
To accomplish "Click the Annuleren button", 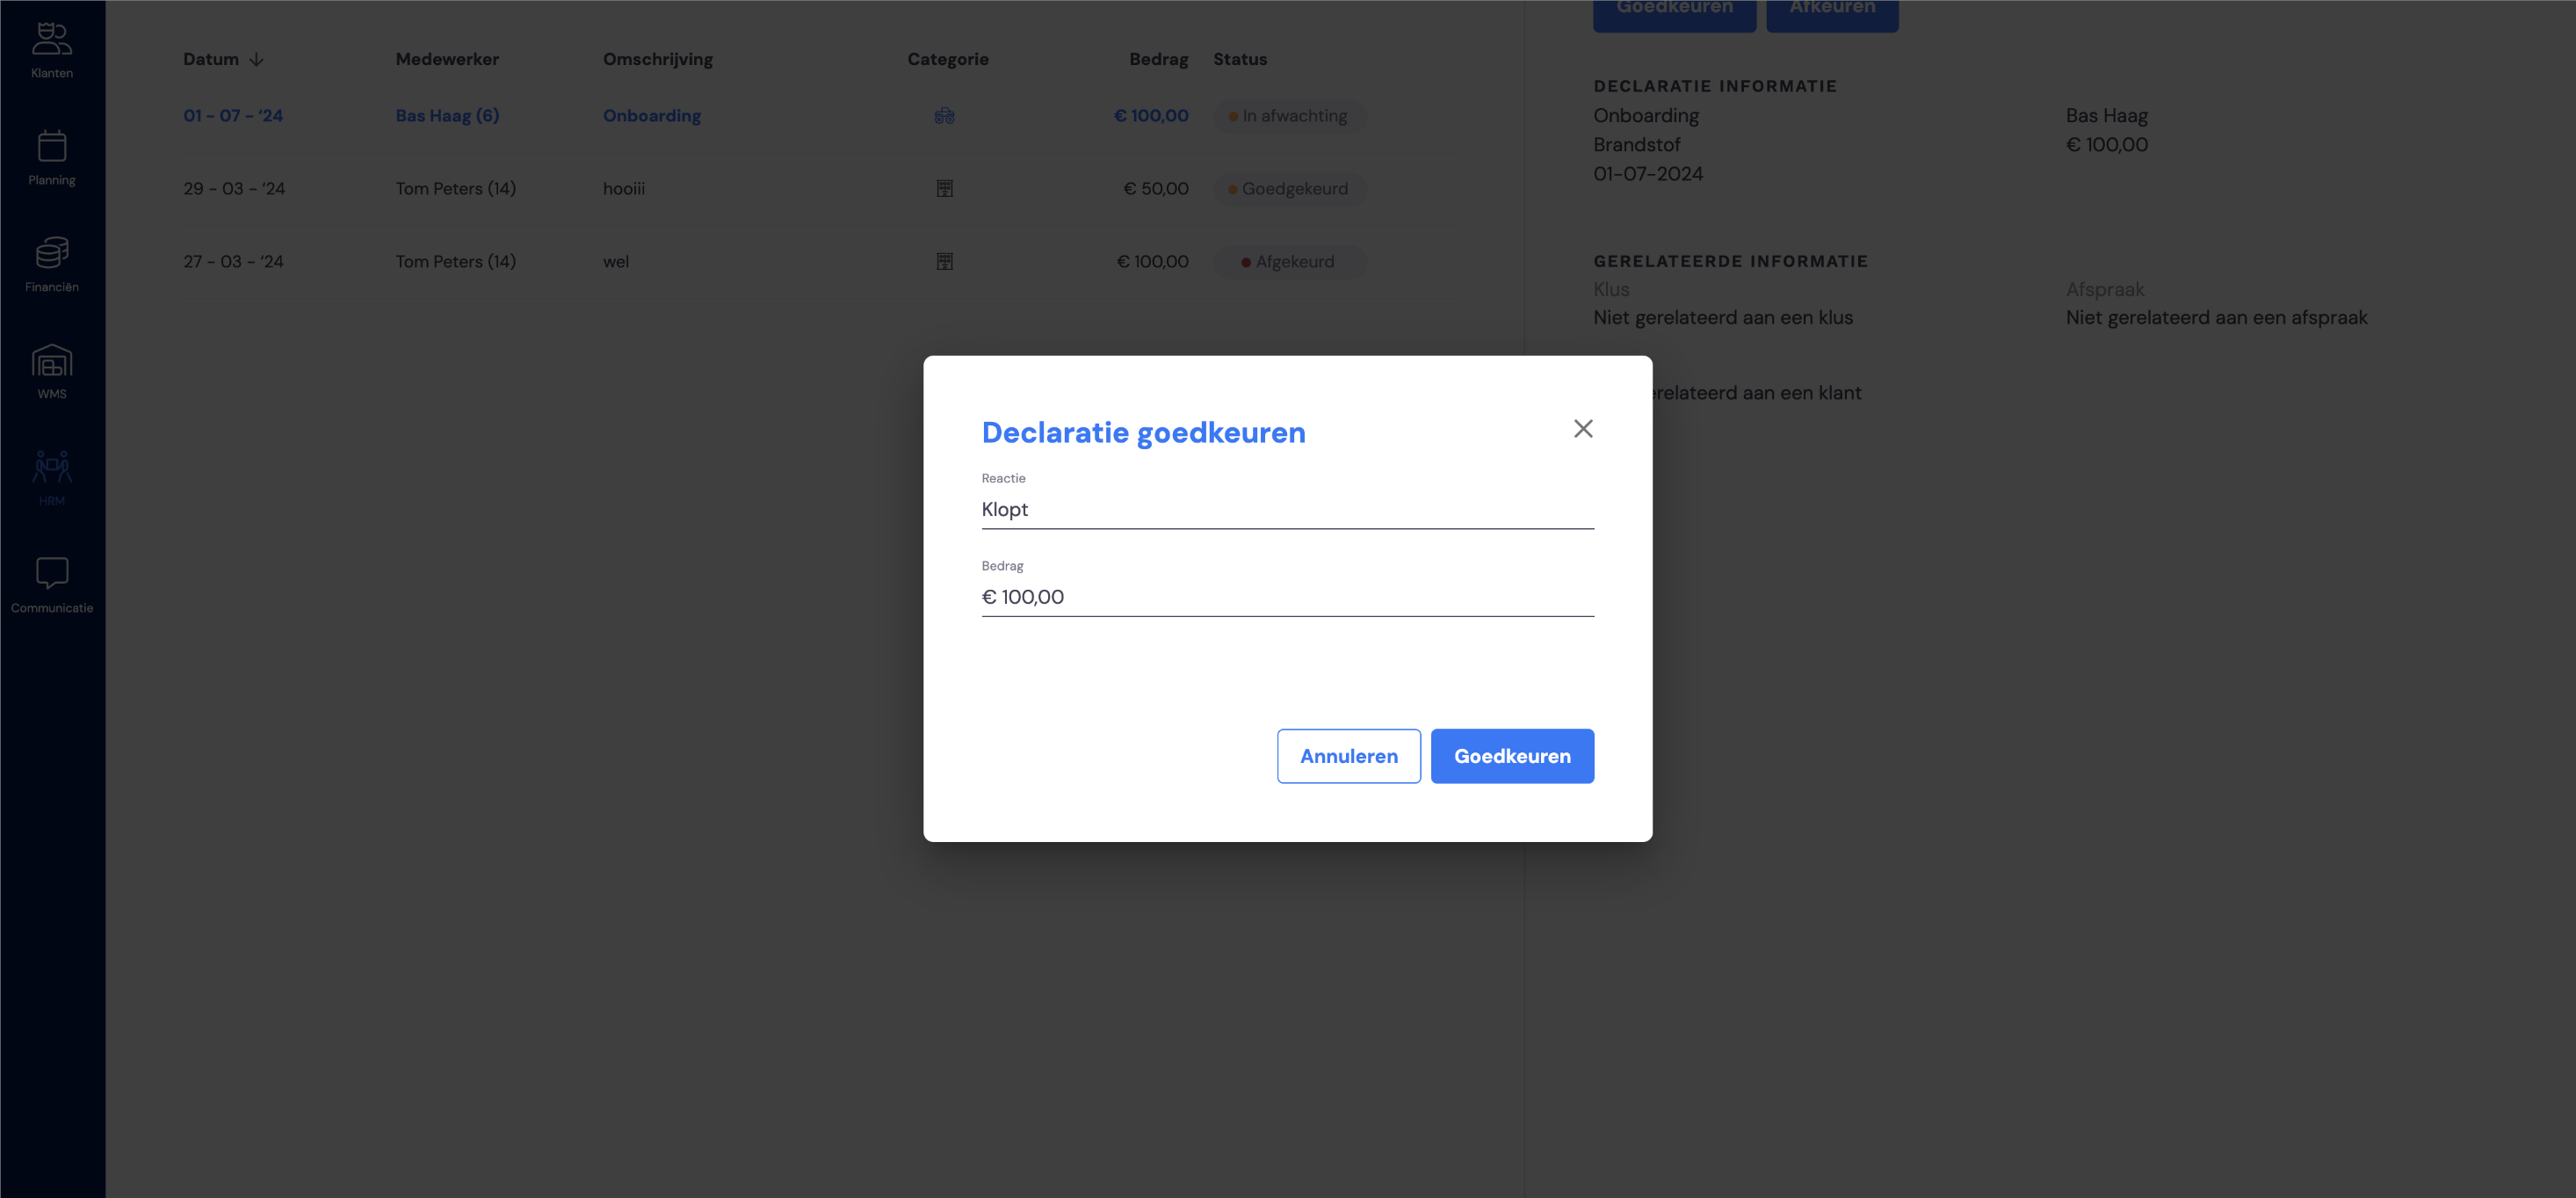I will point(1348,756).
